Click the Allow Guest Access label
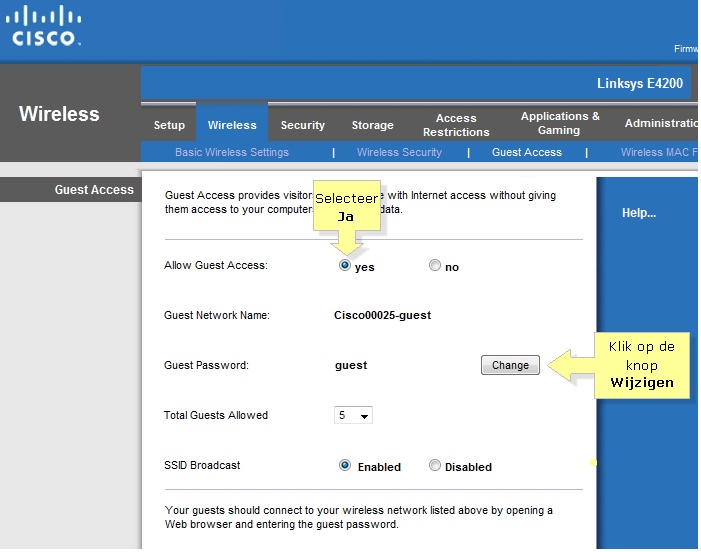The image size is (701, 552). click(215, 265)
